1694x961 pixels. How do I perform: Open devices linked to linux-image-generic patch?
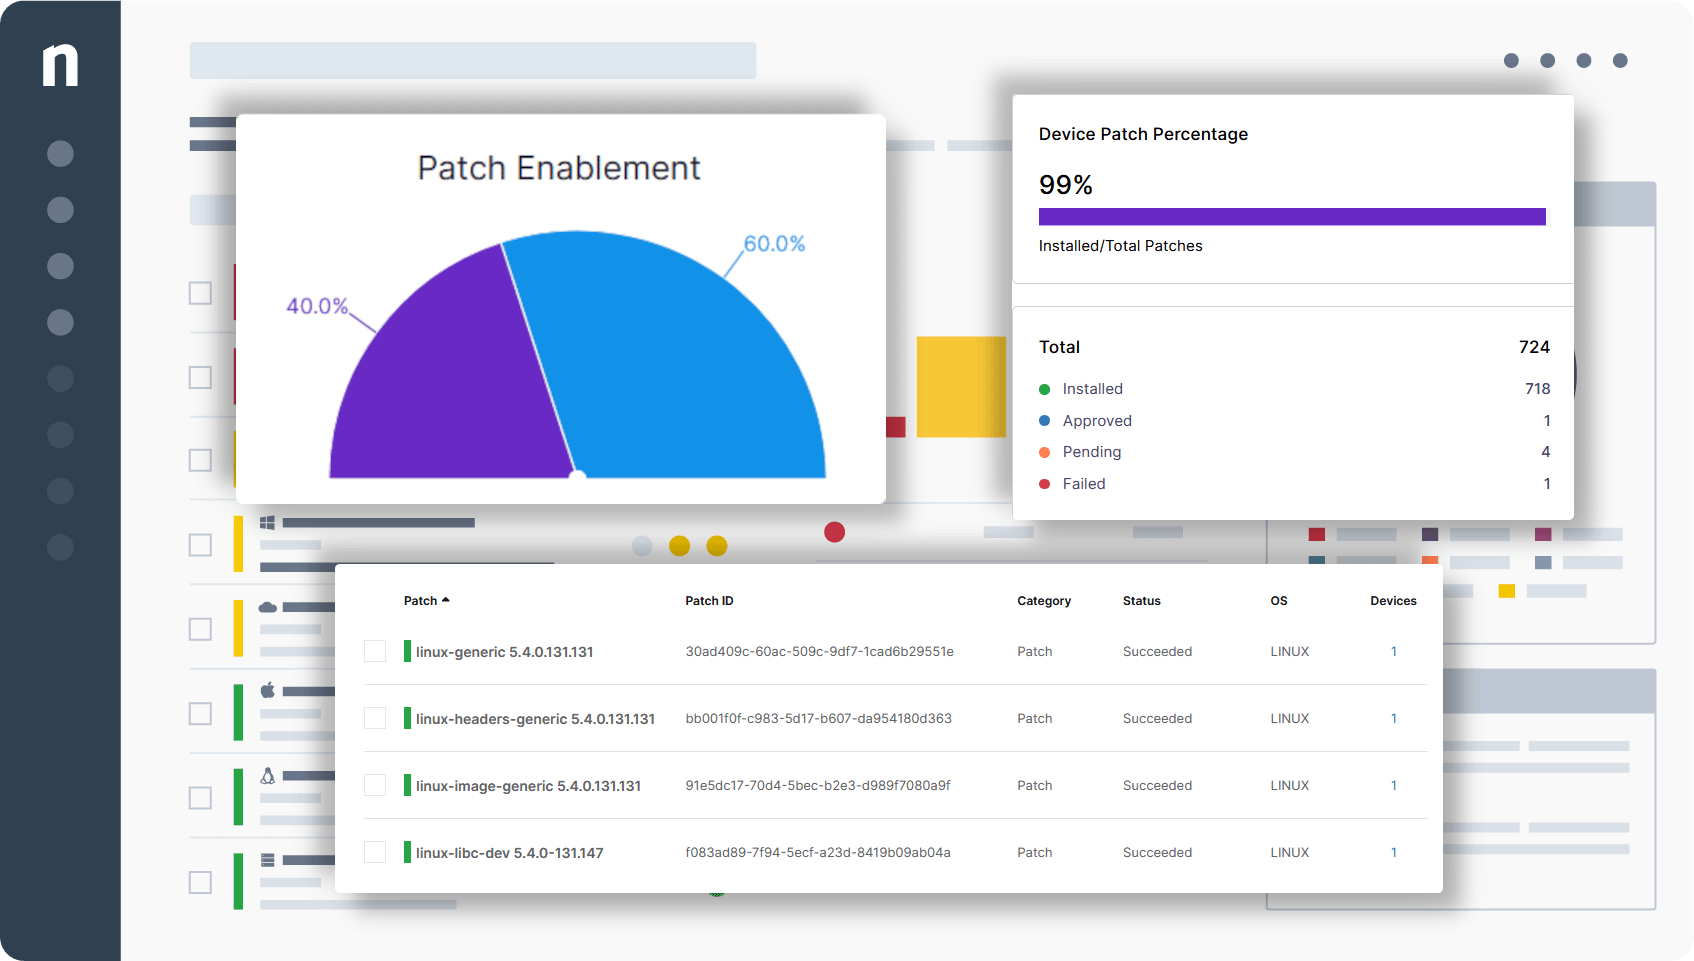pyautogui.click(x=1394, y=785)
